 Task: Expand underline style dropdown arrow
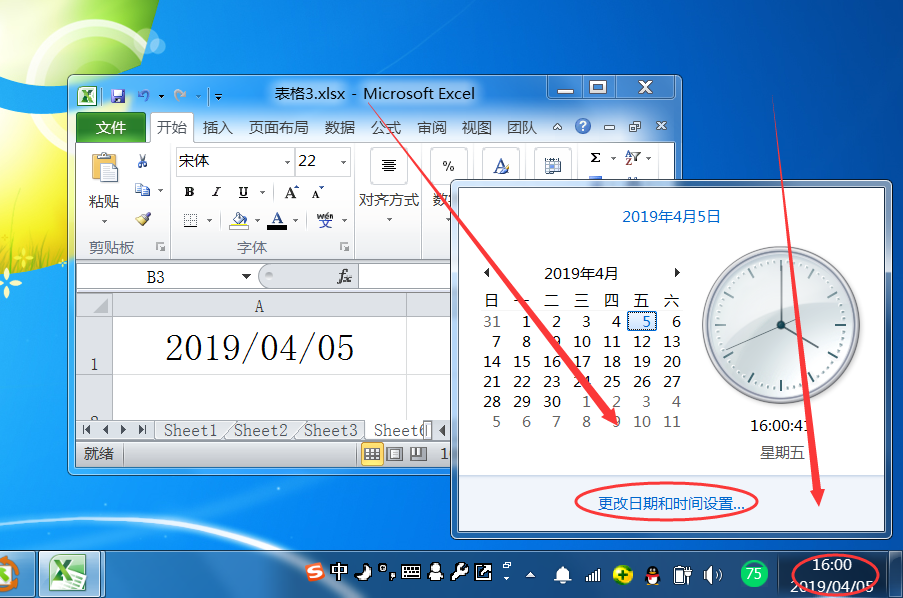tap(262, 192)
